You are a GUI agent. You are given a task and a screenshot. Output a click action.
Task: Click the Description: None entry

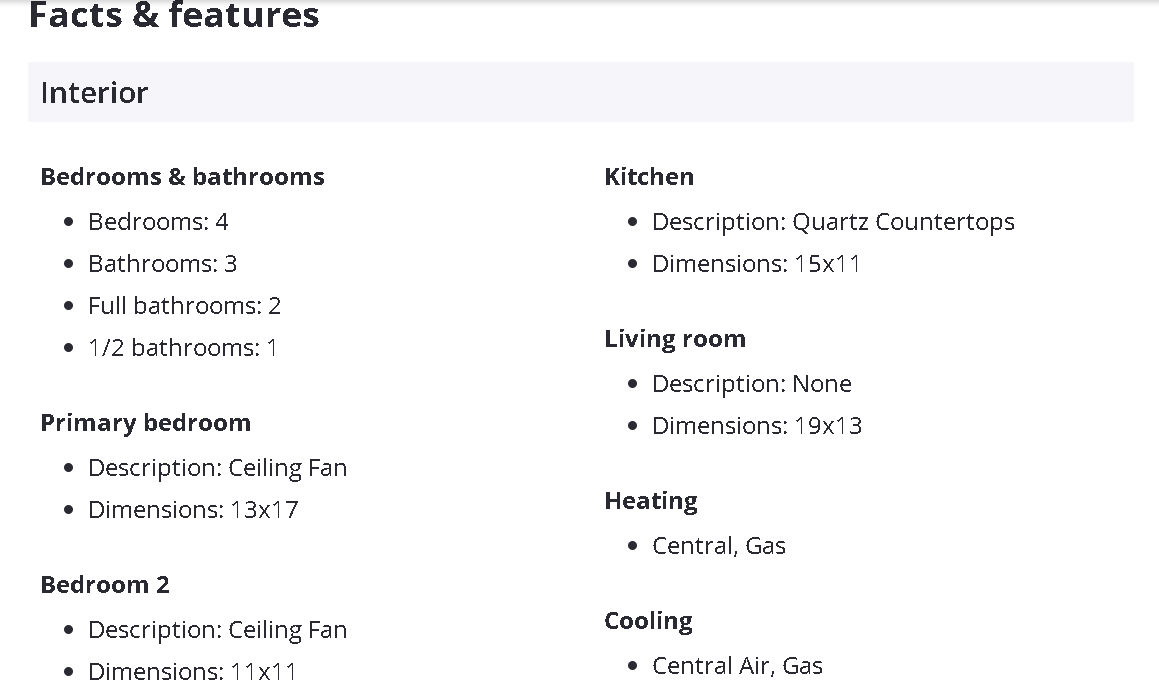pyautogui.click(x=751, y=384)
